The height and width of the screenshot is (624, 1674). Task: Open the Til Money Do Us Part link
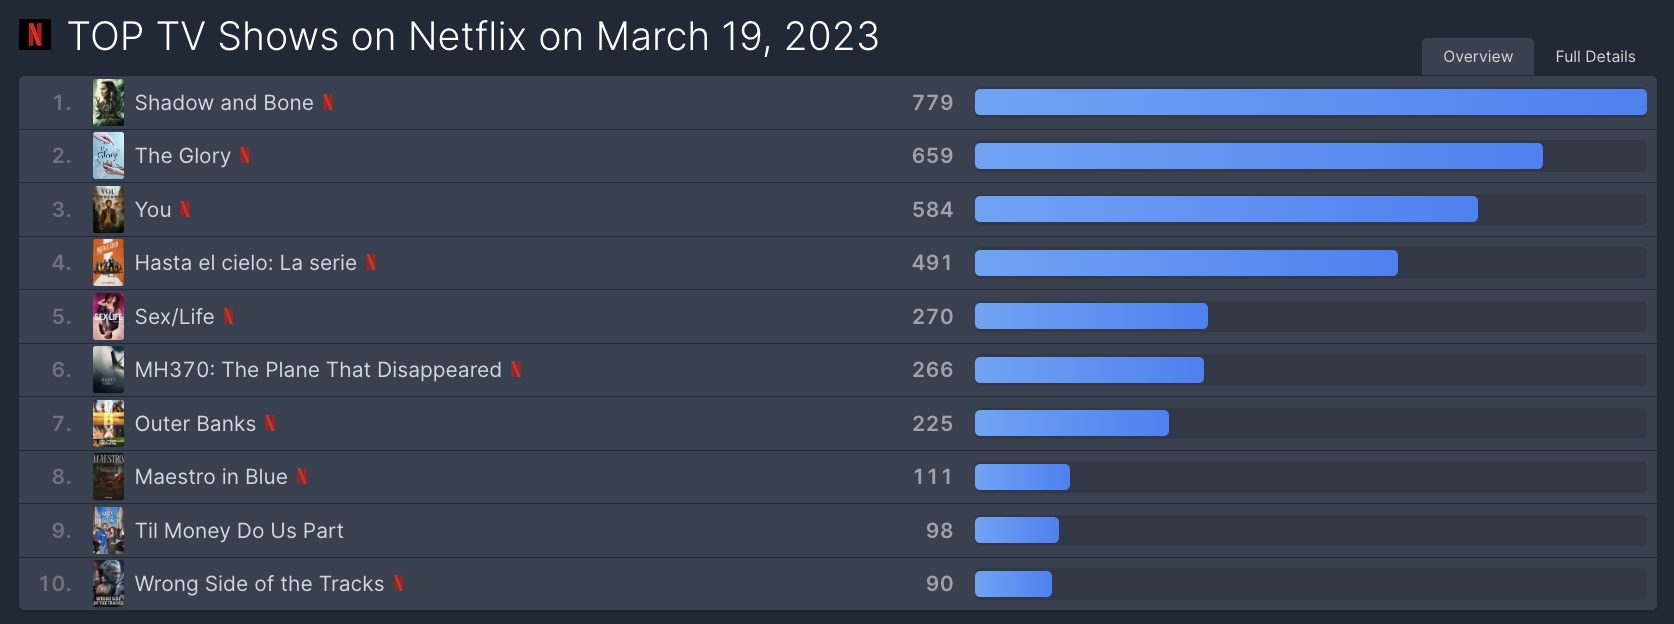(x=239, y=530)
